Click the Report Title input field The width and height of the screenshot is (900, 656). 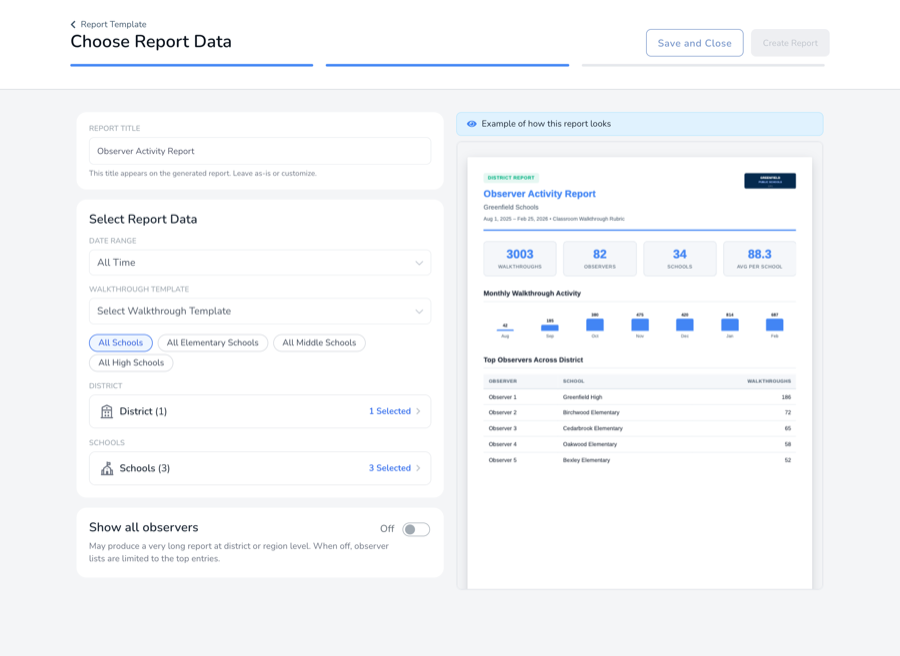(x=260, y=151)
